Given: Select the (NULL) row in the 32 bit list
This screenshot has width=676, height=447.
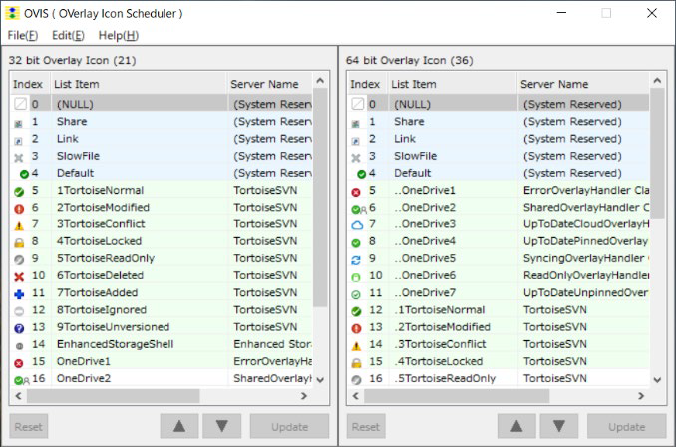Looking at the screenshot, I should click(x=162, y=104).
